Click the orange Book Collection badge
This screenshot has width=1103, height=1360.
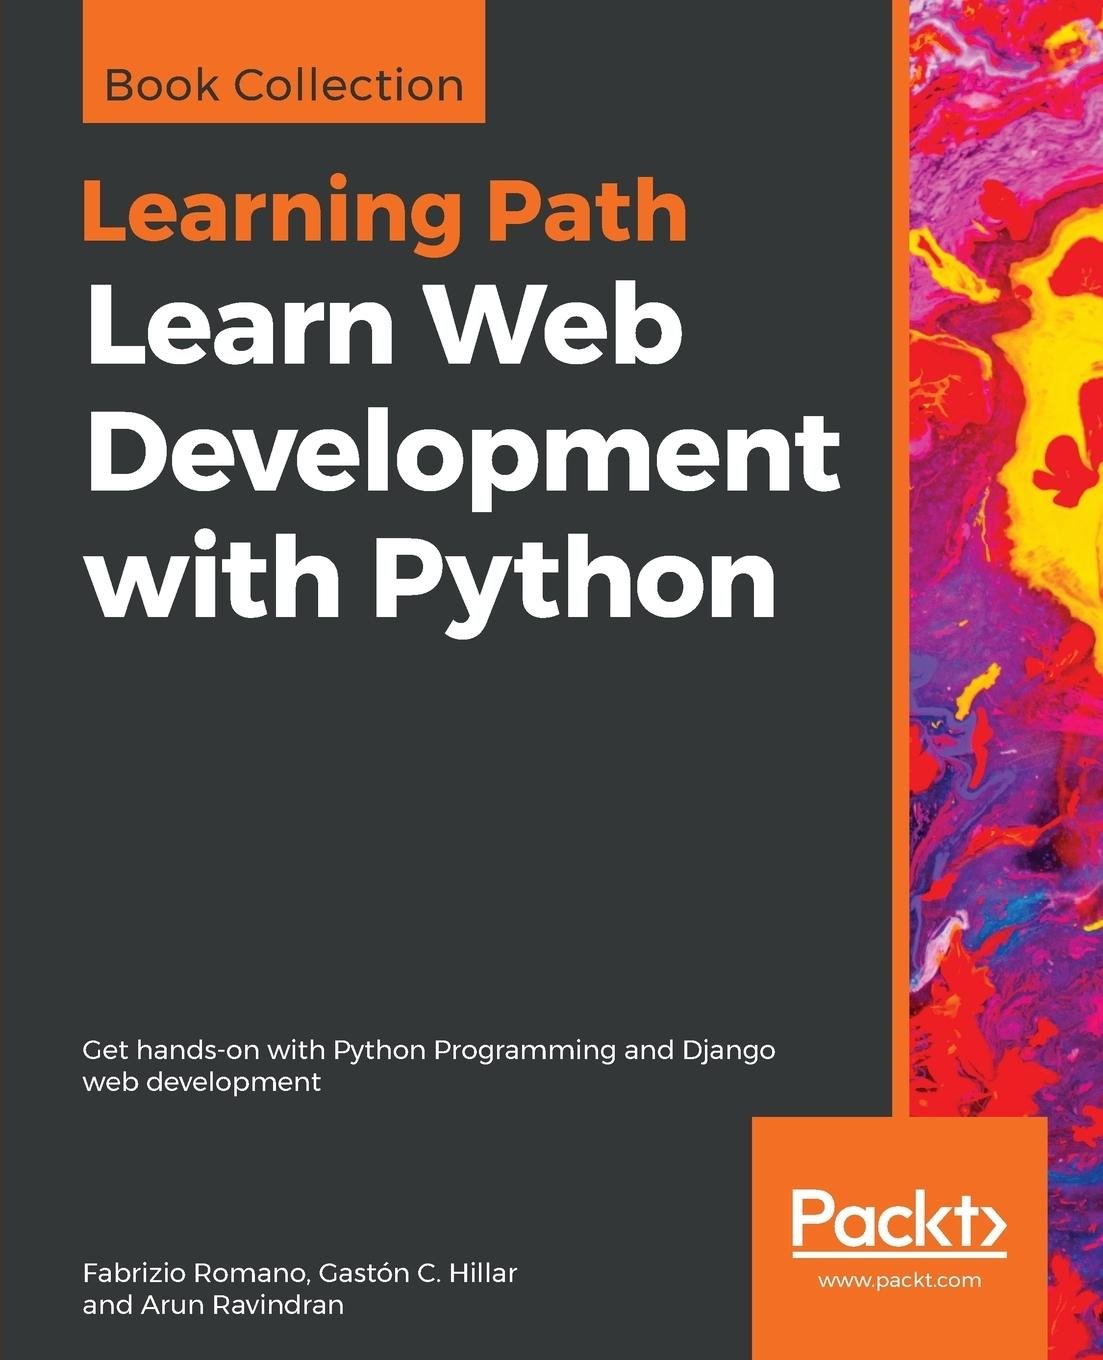pos(284,85)
